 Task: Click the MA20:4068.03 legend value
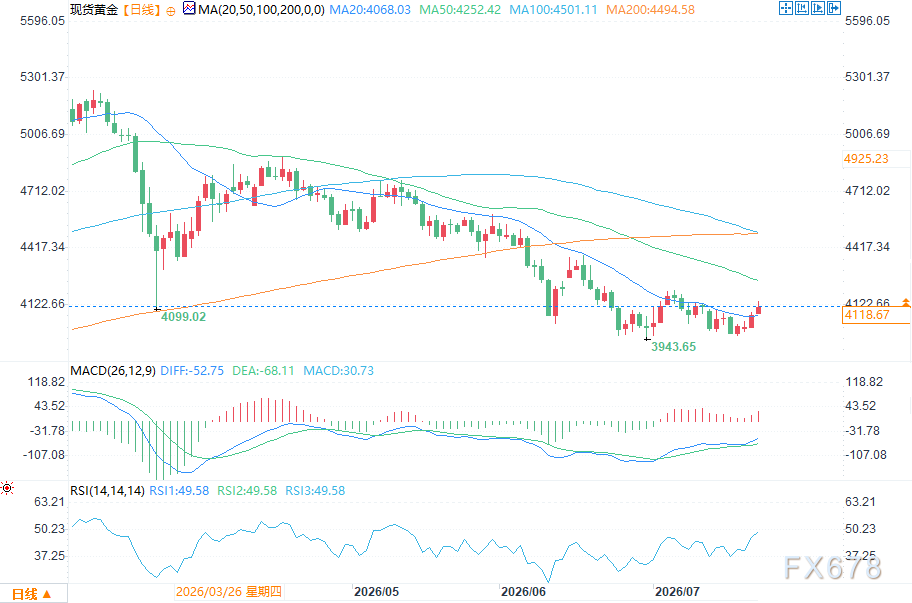point(370,9)
